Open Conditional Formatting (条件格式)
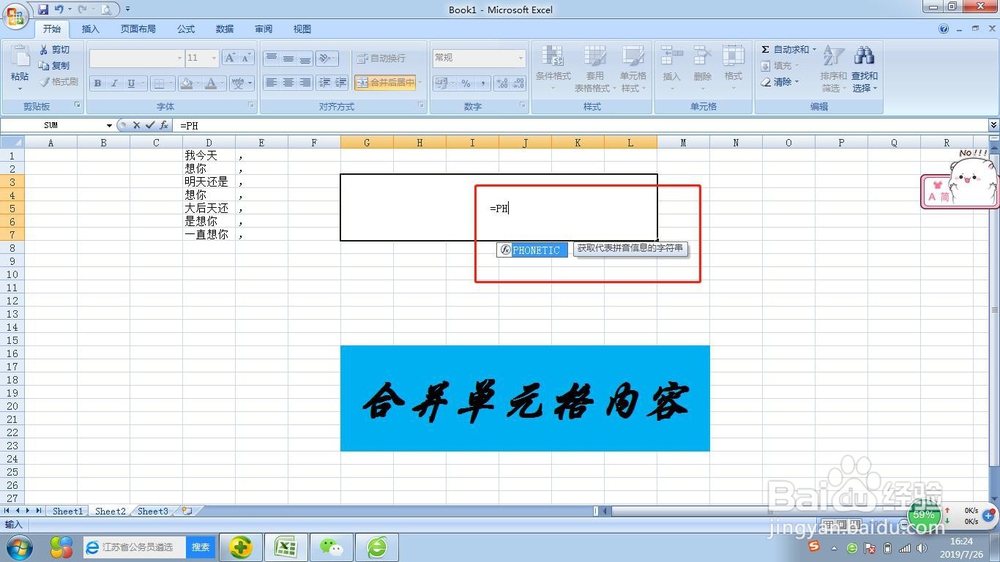 click(553, 69)
